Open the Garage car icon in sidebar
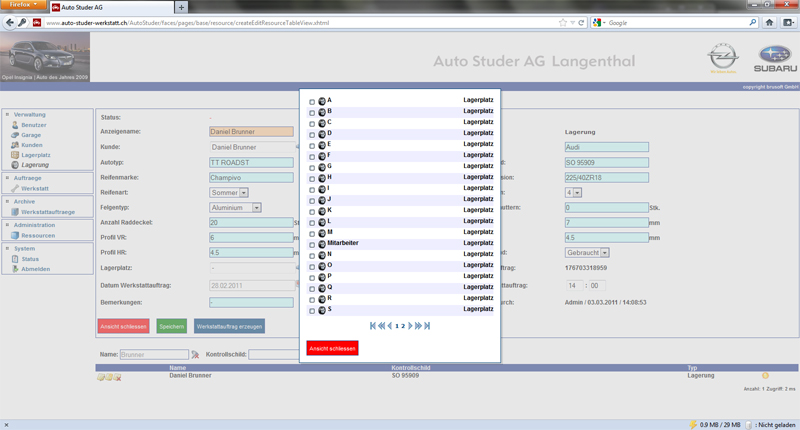800x430 pixels. pos(15,135)
